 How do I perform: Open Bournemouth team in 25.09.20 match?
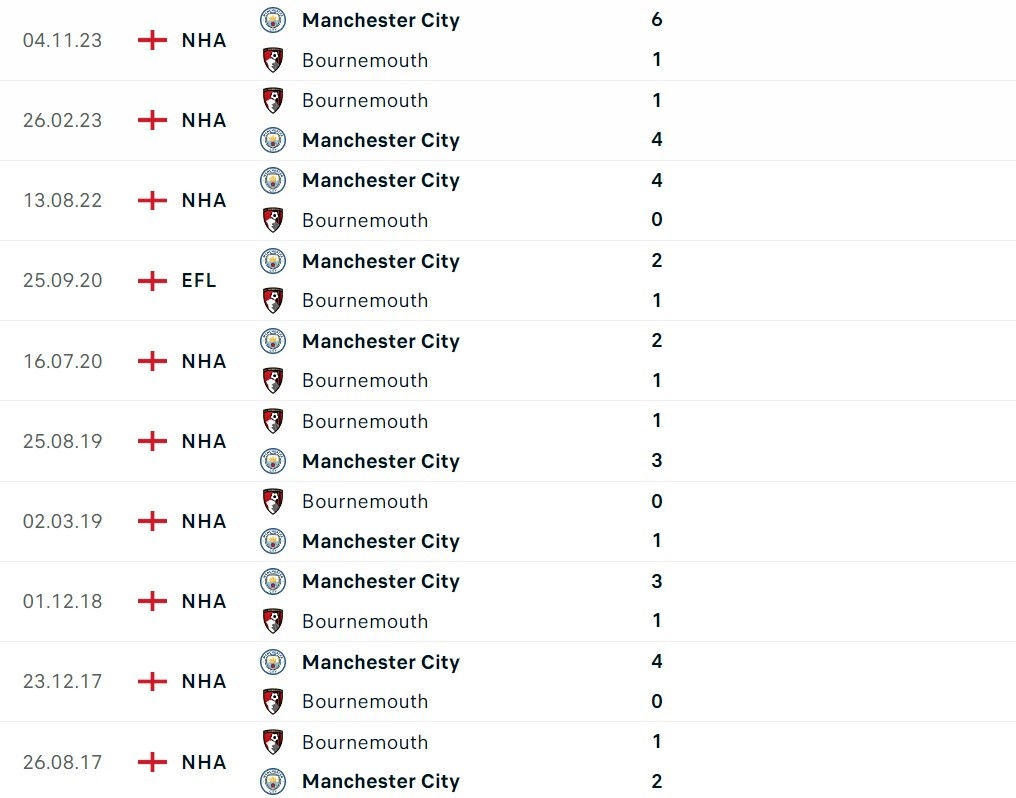(x=364, y=300)
